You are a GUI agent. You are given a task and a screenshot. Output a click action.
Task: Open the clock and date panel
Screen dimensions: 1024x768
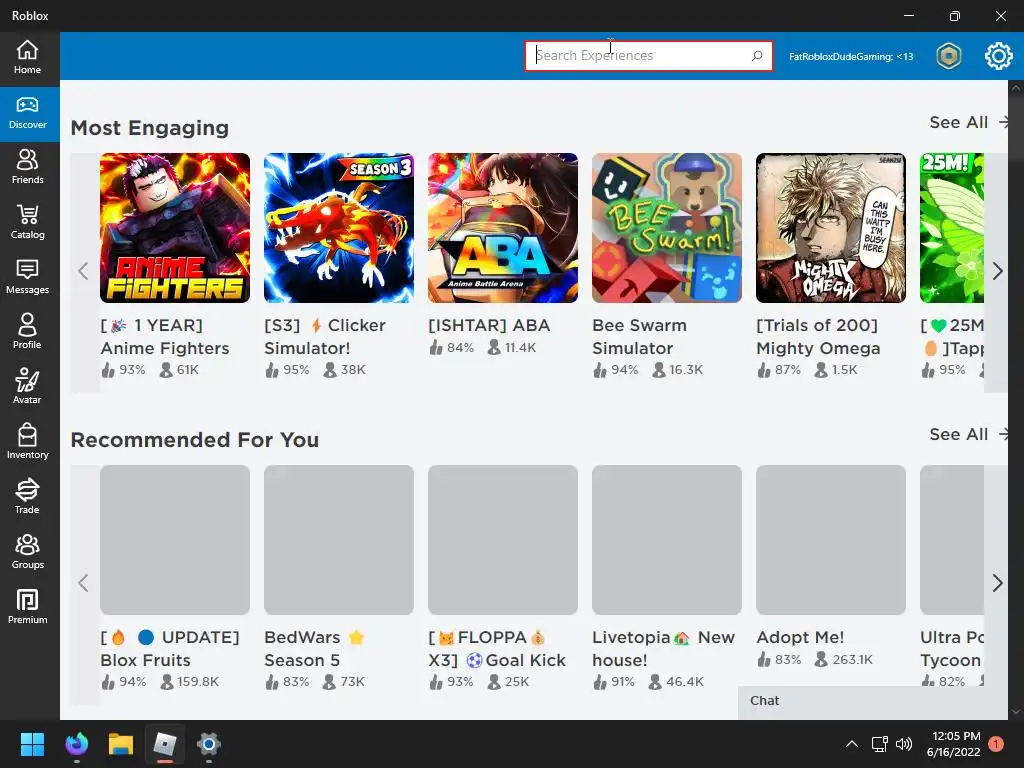tap(953, 744)
